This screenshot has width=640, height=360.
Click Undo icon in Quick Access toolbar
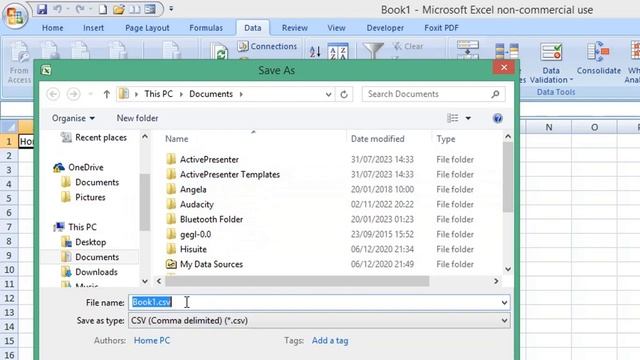58,9
